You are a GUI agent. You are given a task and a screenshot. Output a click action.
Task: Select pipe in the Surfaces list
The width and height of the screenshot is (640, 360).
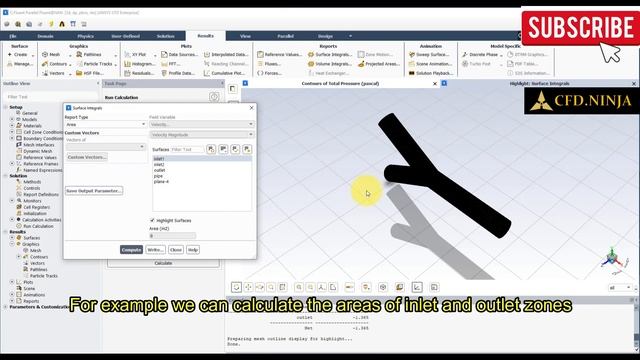point(202,176)
